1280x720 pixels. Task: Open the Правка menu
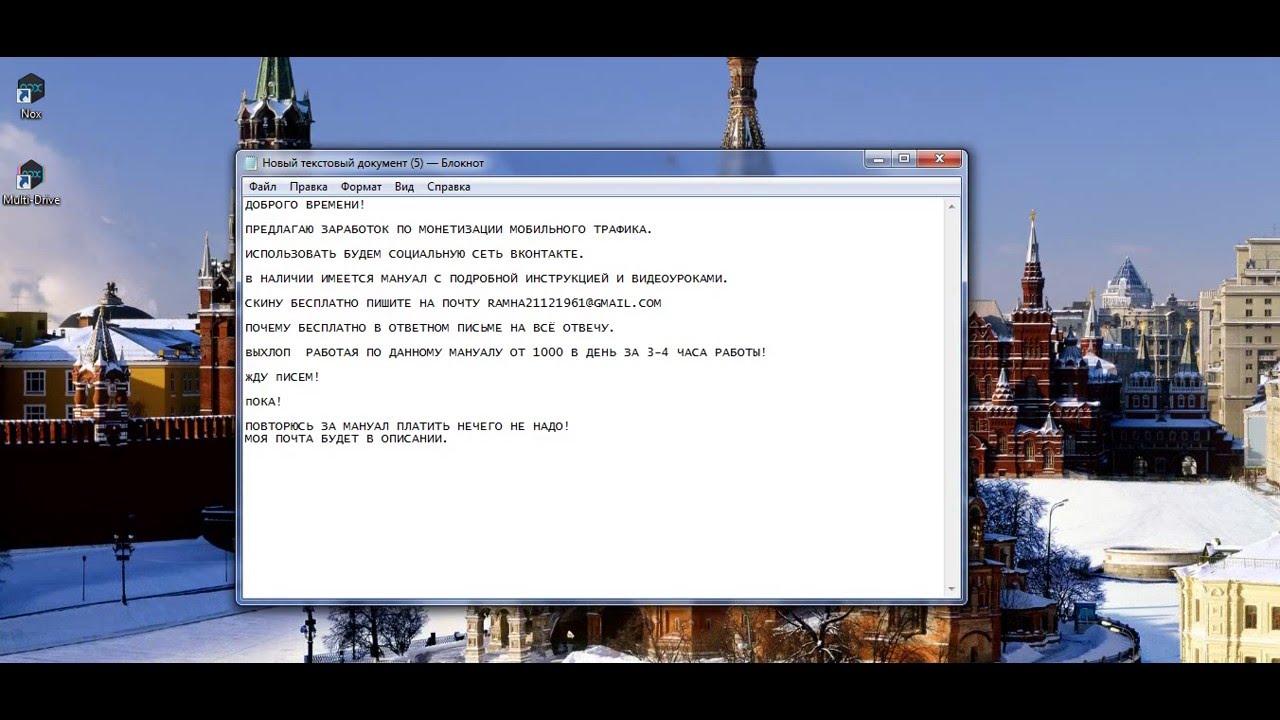[x=309, y=187]
